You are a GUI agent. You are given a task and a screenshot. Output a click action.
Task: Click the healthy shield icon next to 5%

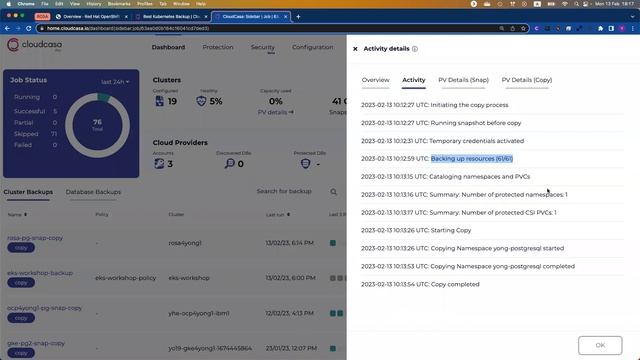(x=201, y=101)
